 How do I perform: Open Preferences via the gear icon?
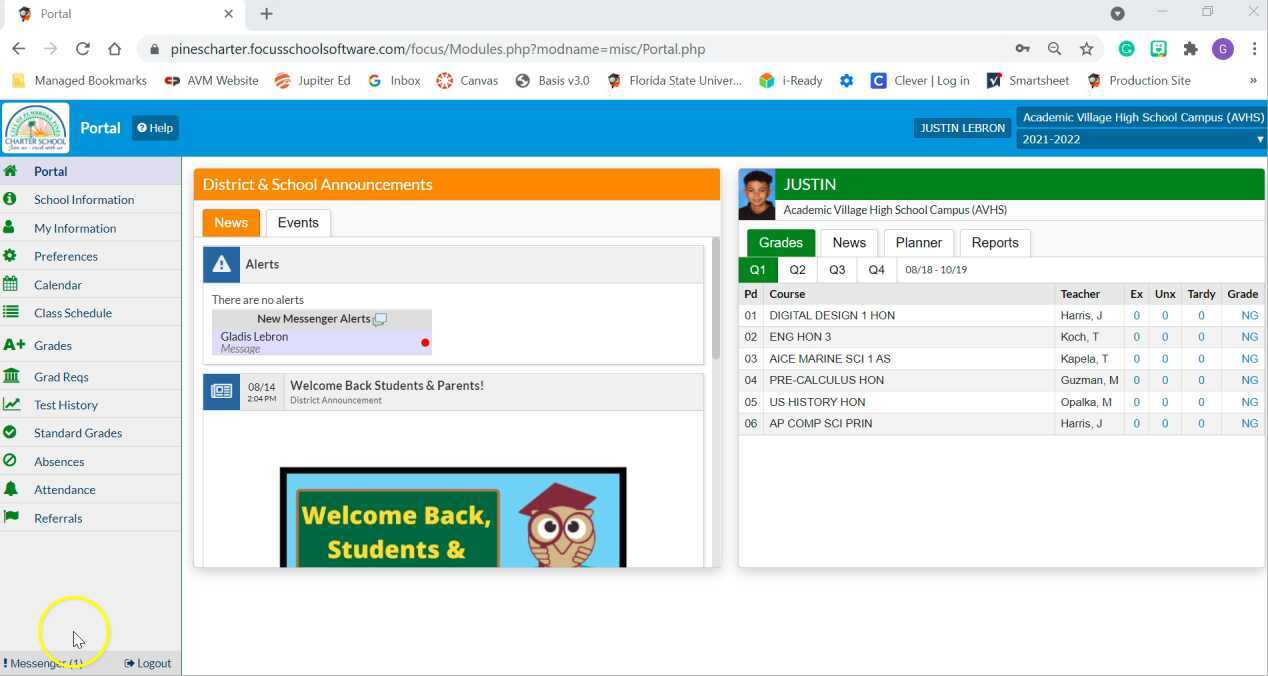point(9,256)
